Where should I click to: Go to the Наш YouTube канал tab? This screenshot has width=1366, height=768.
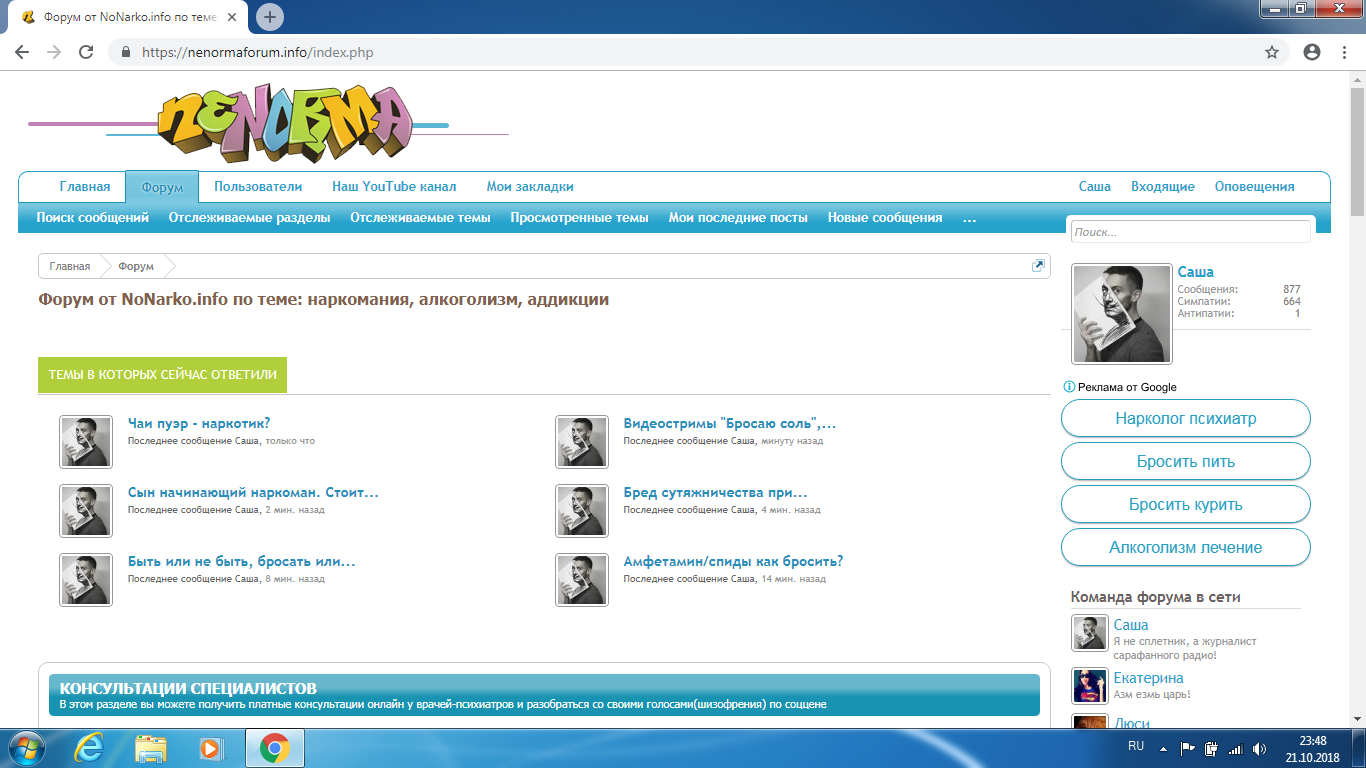pyautogui.click(x=394, y=187)
